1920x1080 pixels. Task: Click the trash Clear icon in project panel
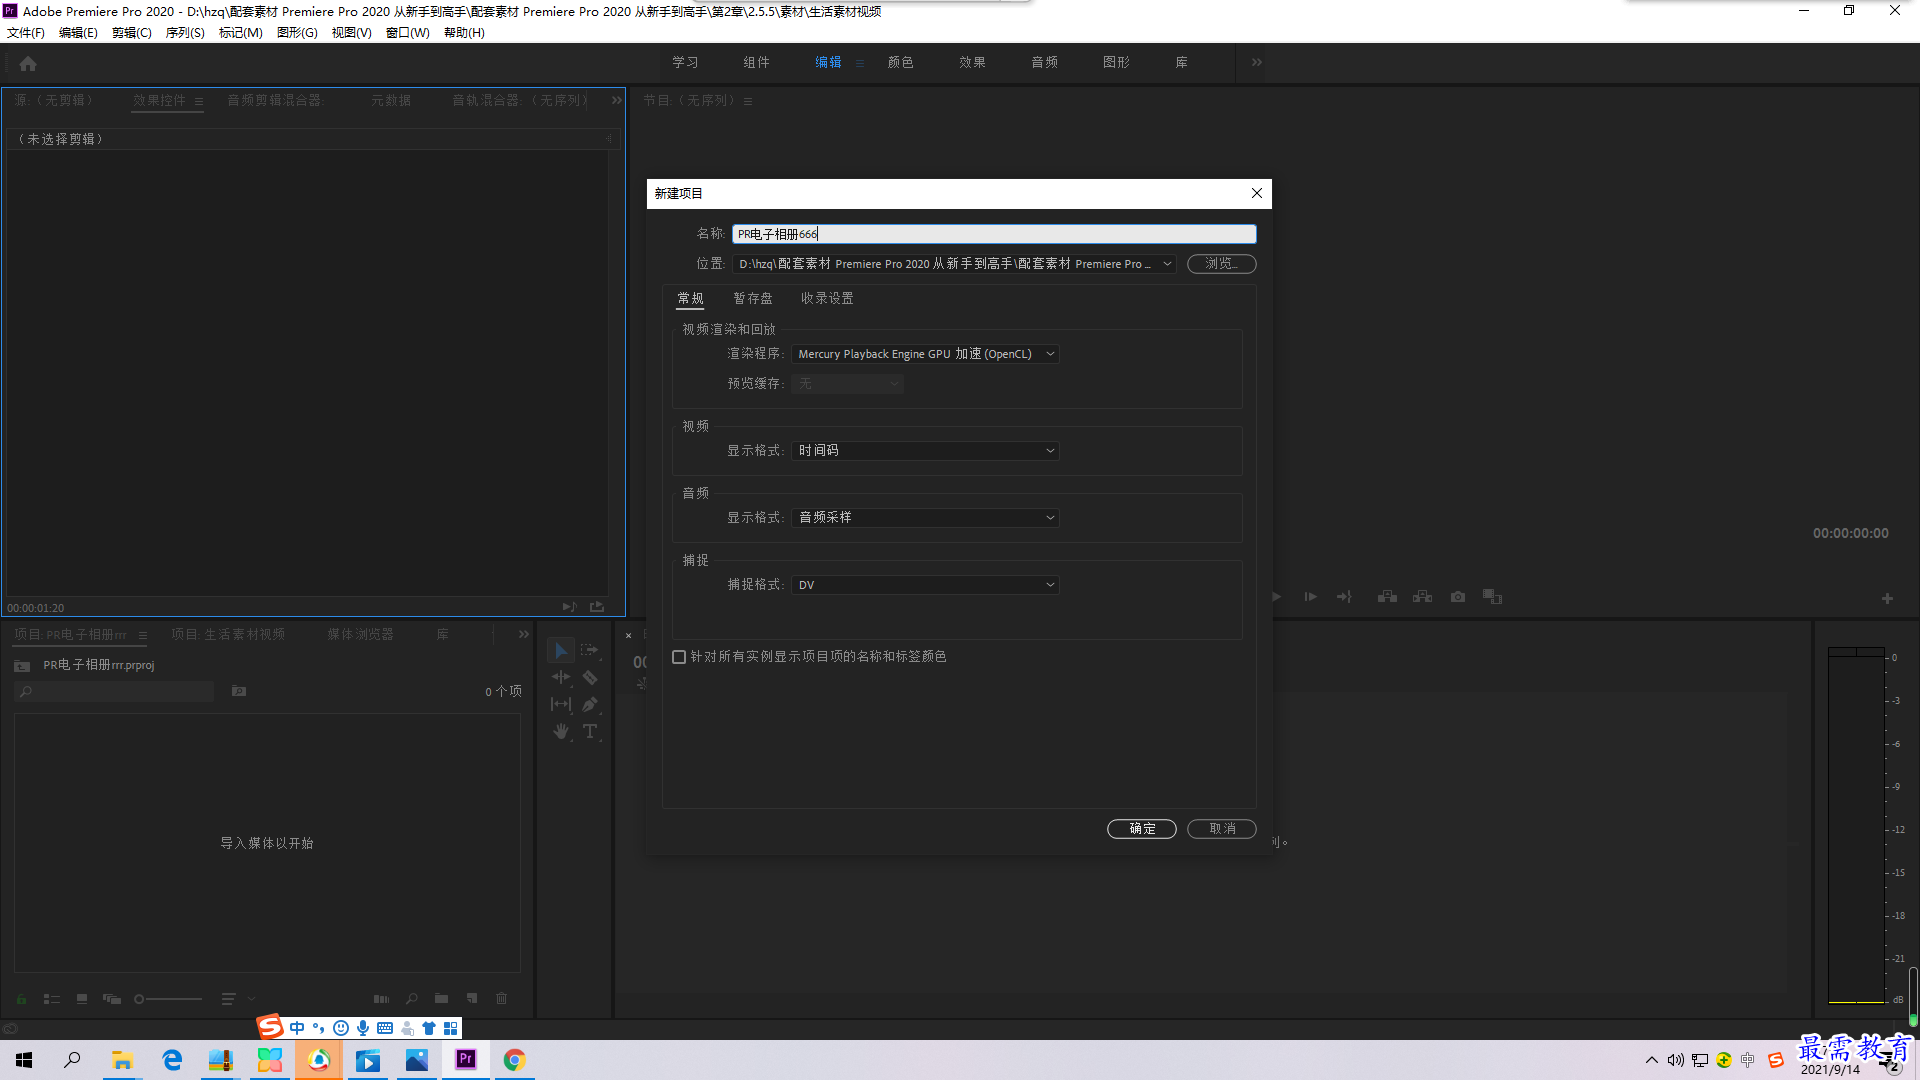pos(502,998)
